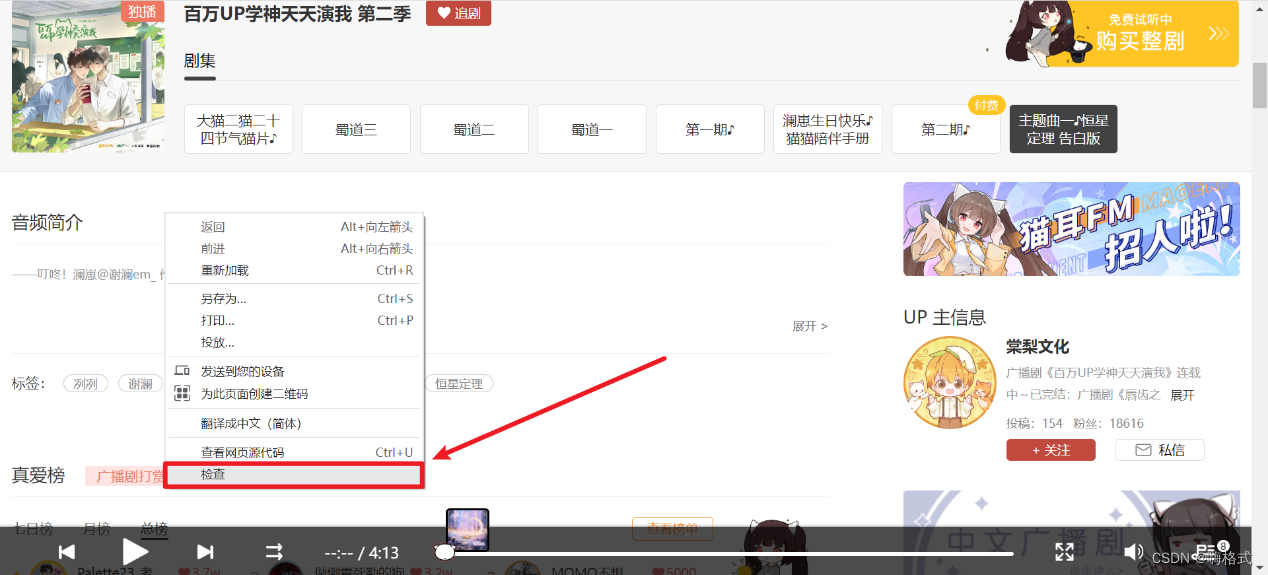This screenshot has width=1268, height=575.
Task: Click the 冽冽 tag
Action: 86,383
